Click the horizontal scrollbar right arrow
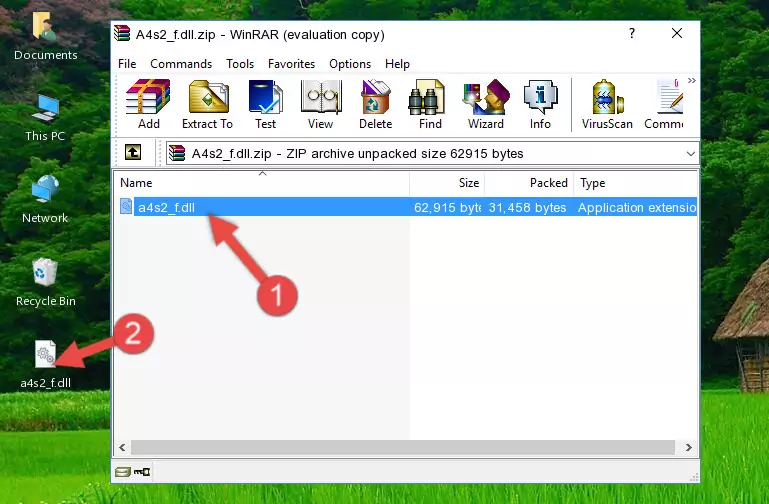Image resolution: width=769 pixels, height=504 pixels. tap(689, 447)
